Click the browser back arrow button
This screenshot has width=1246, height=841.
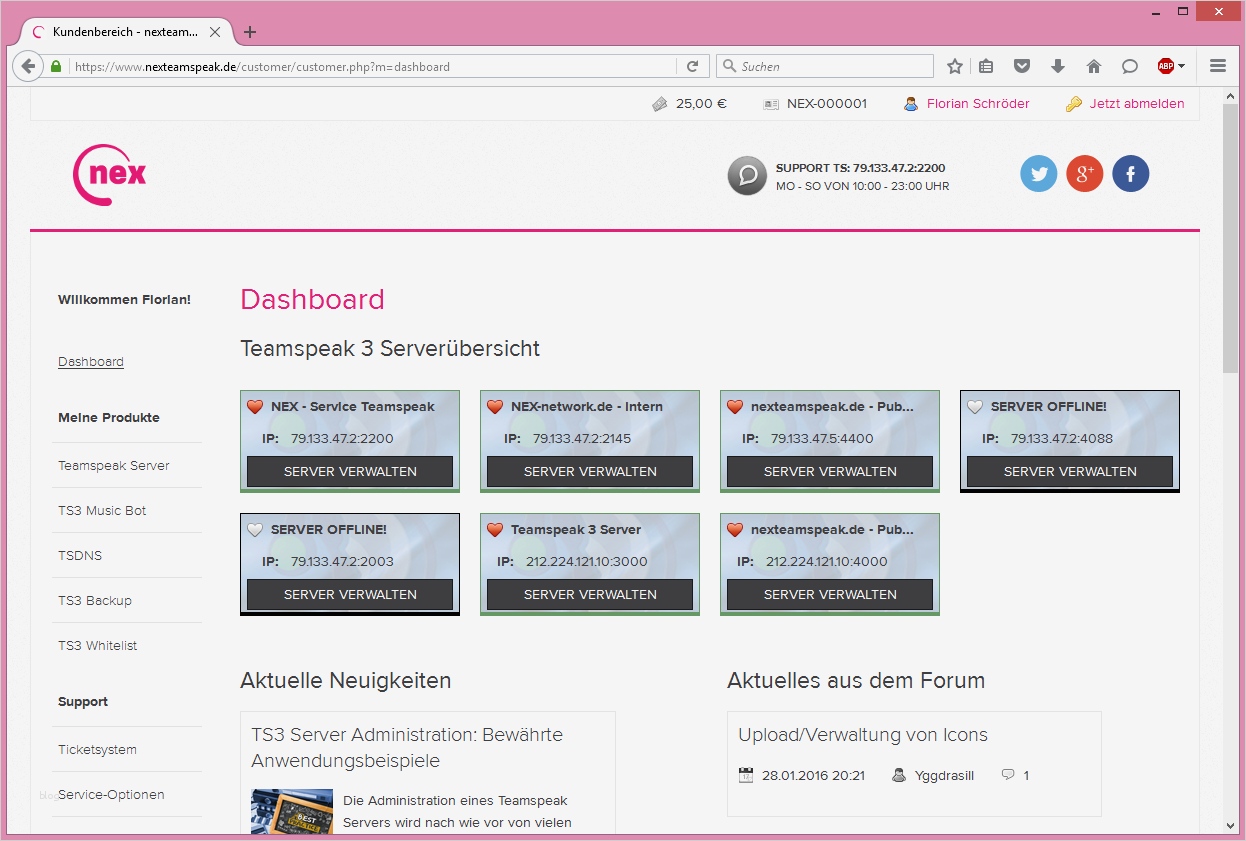coord(28,67)
